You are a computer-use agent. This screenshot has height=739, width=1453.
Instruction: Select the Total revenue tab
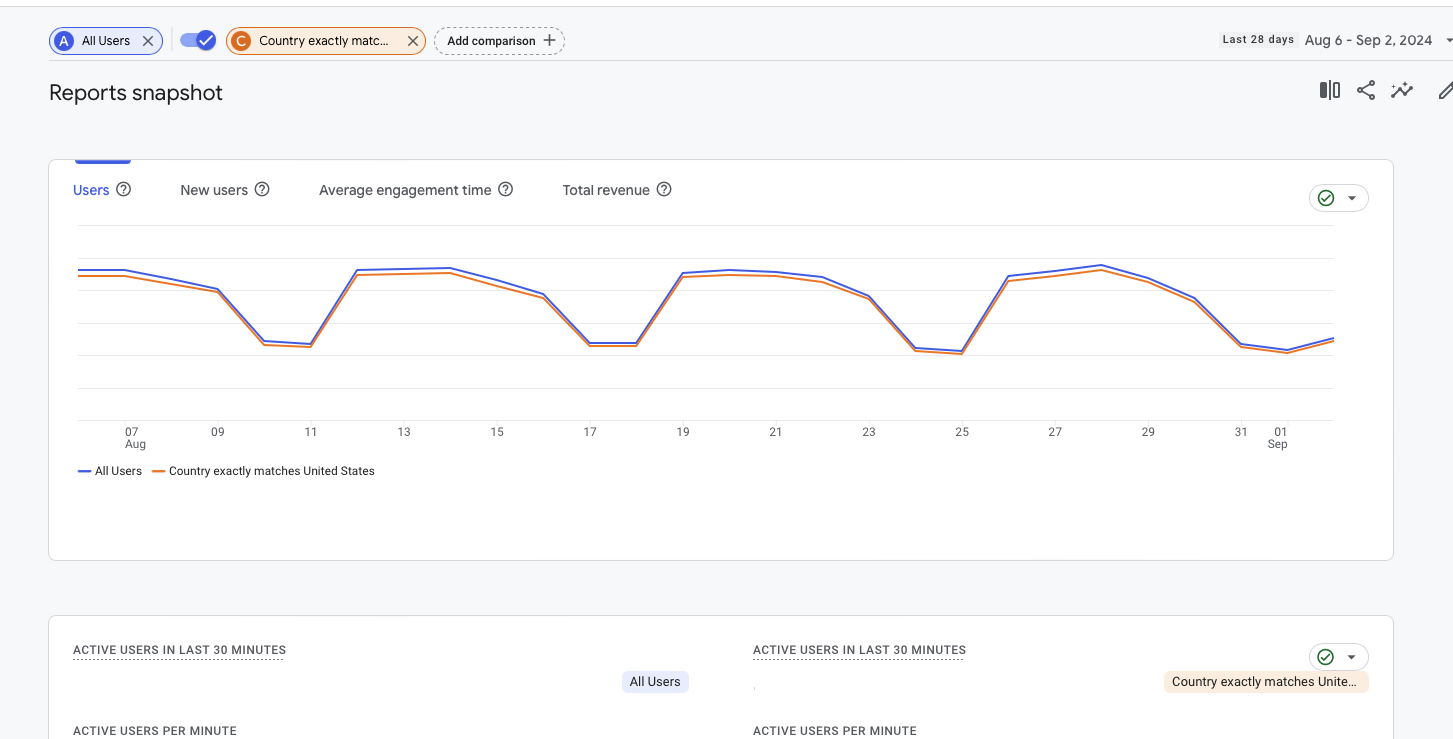coord(606,190)
